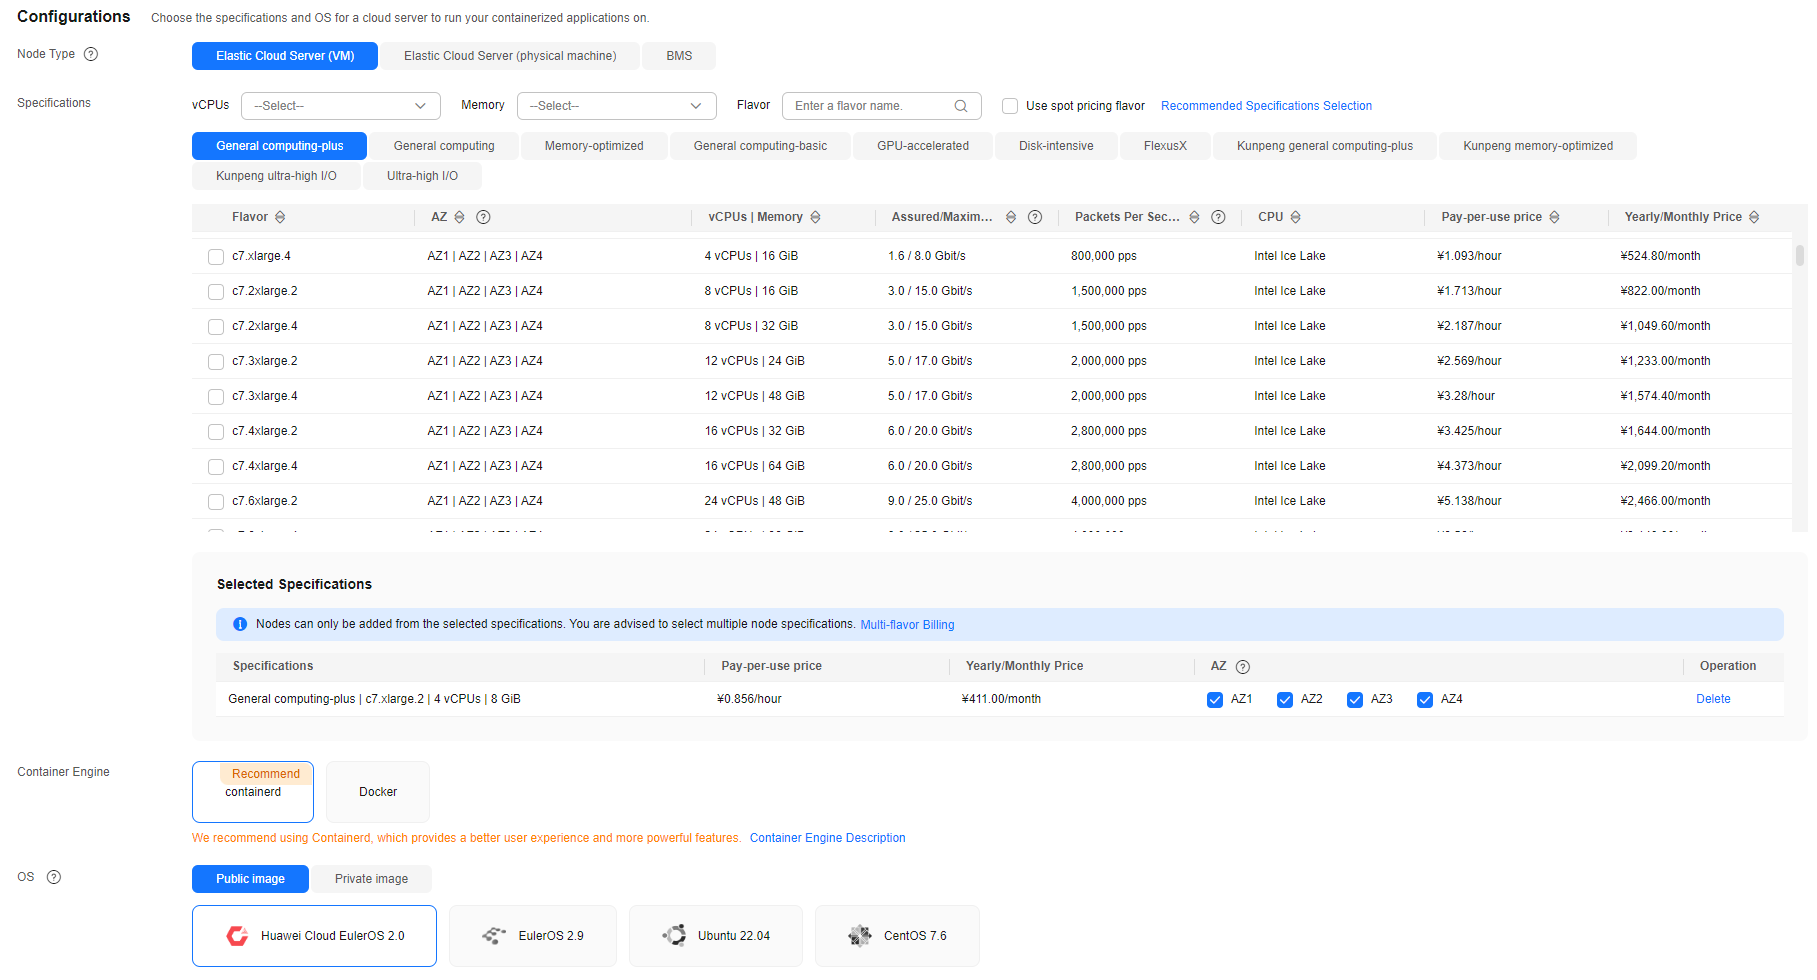Screen dimensions: 1817x980
Task: Choose Elastic Cloud Server (physical machine)
Action: coord(510,56)
